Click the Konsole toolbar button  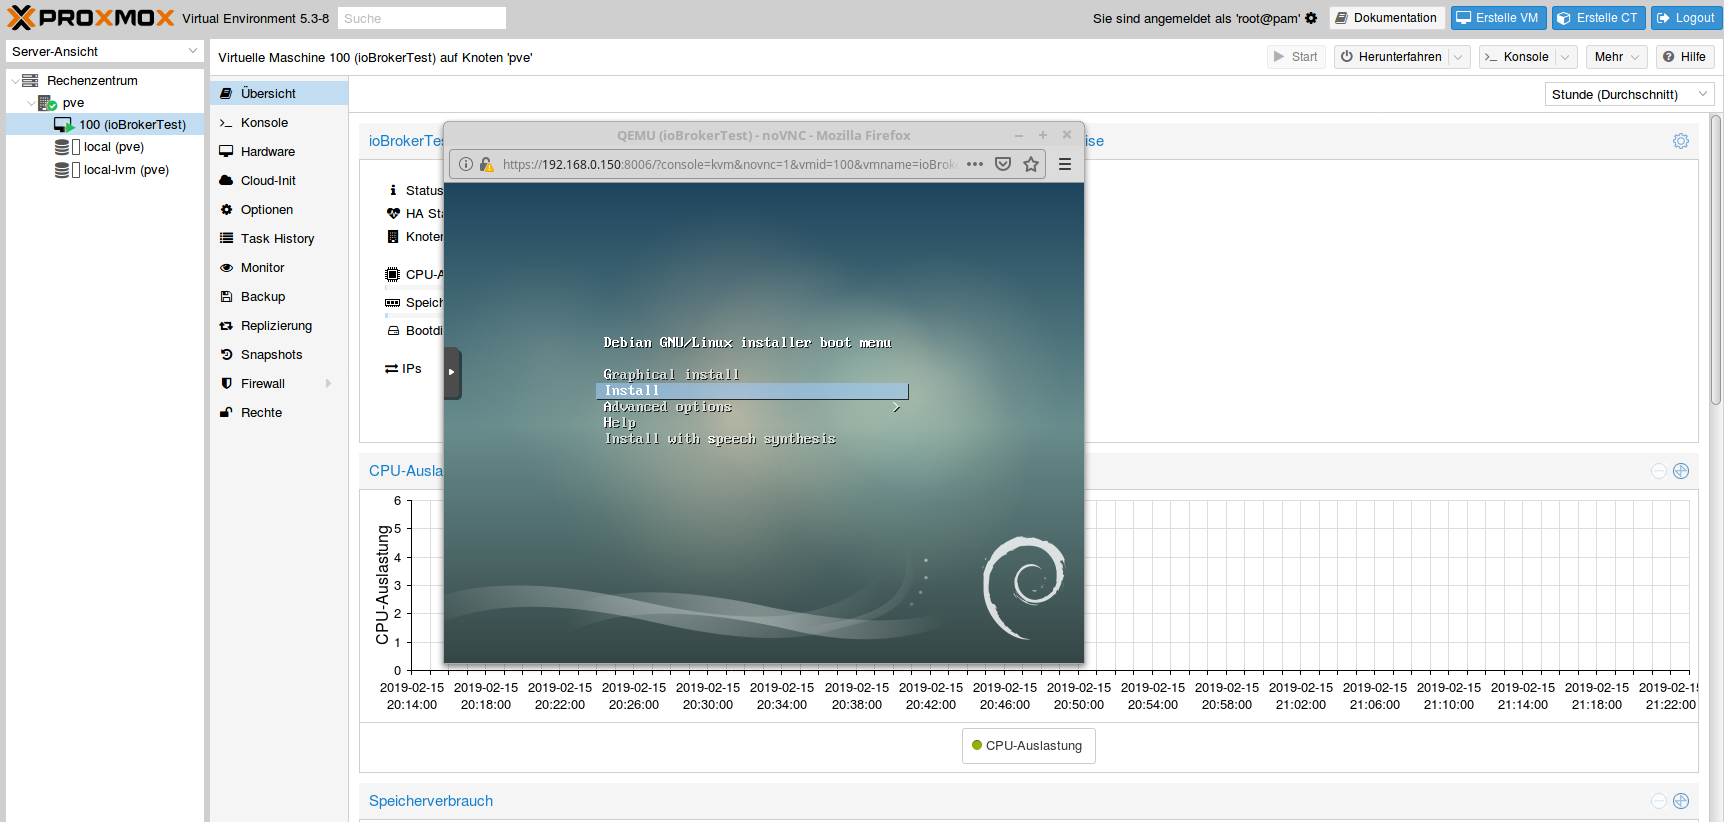[x=1517, y=57]
